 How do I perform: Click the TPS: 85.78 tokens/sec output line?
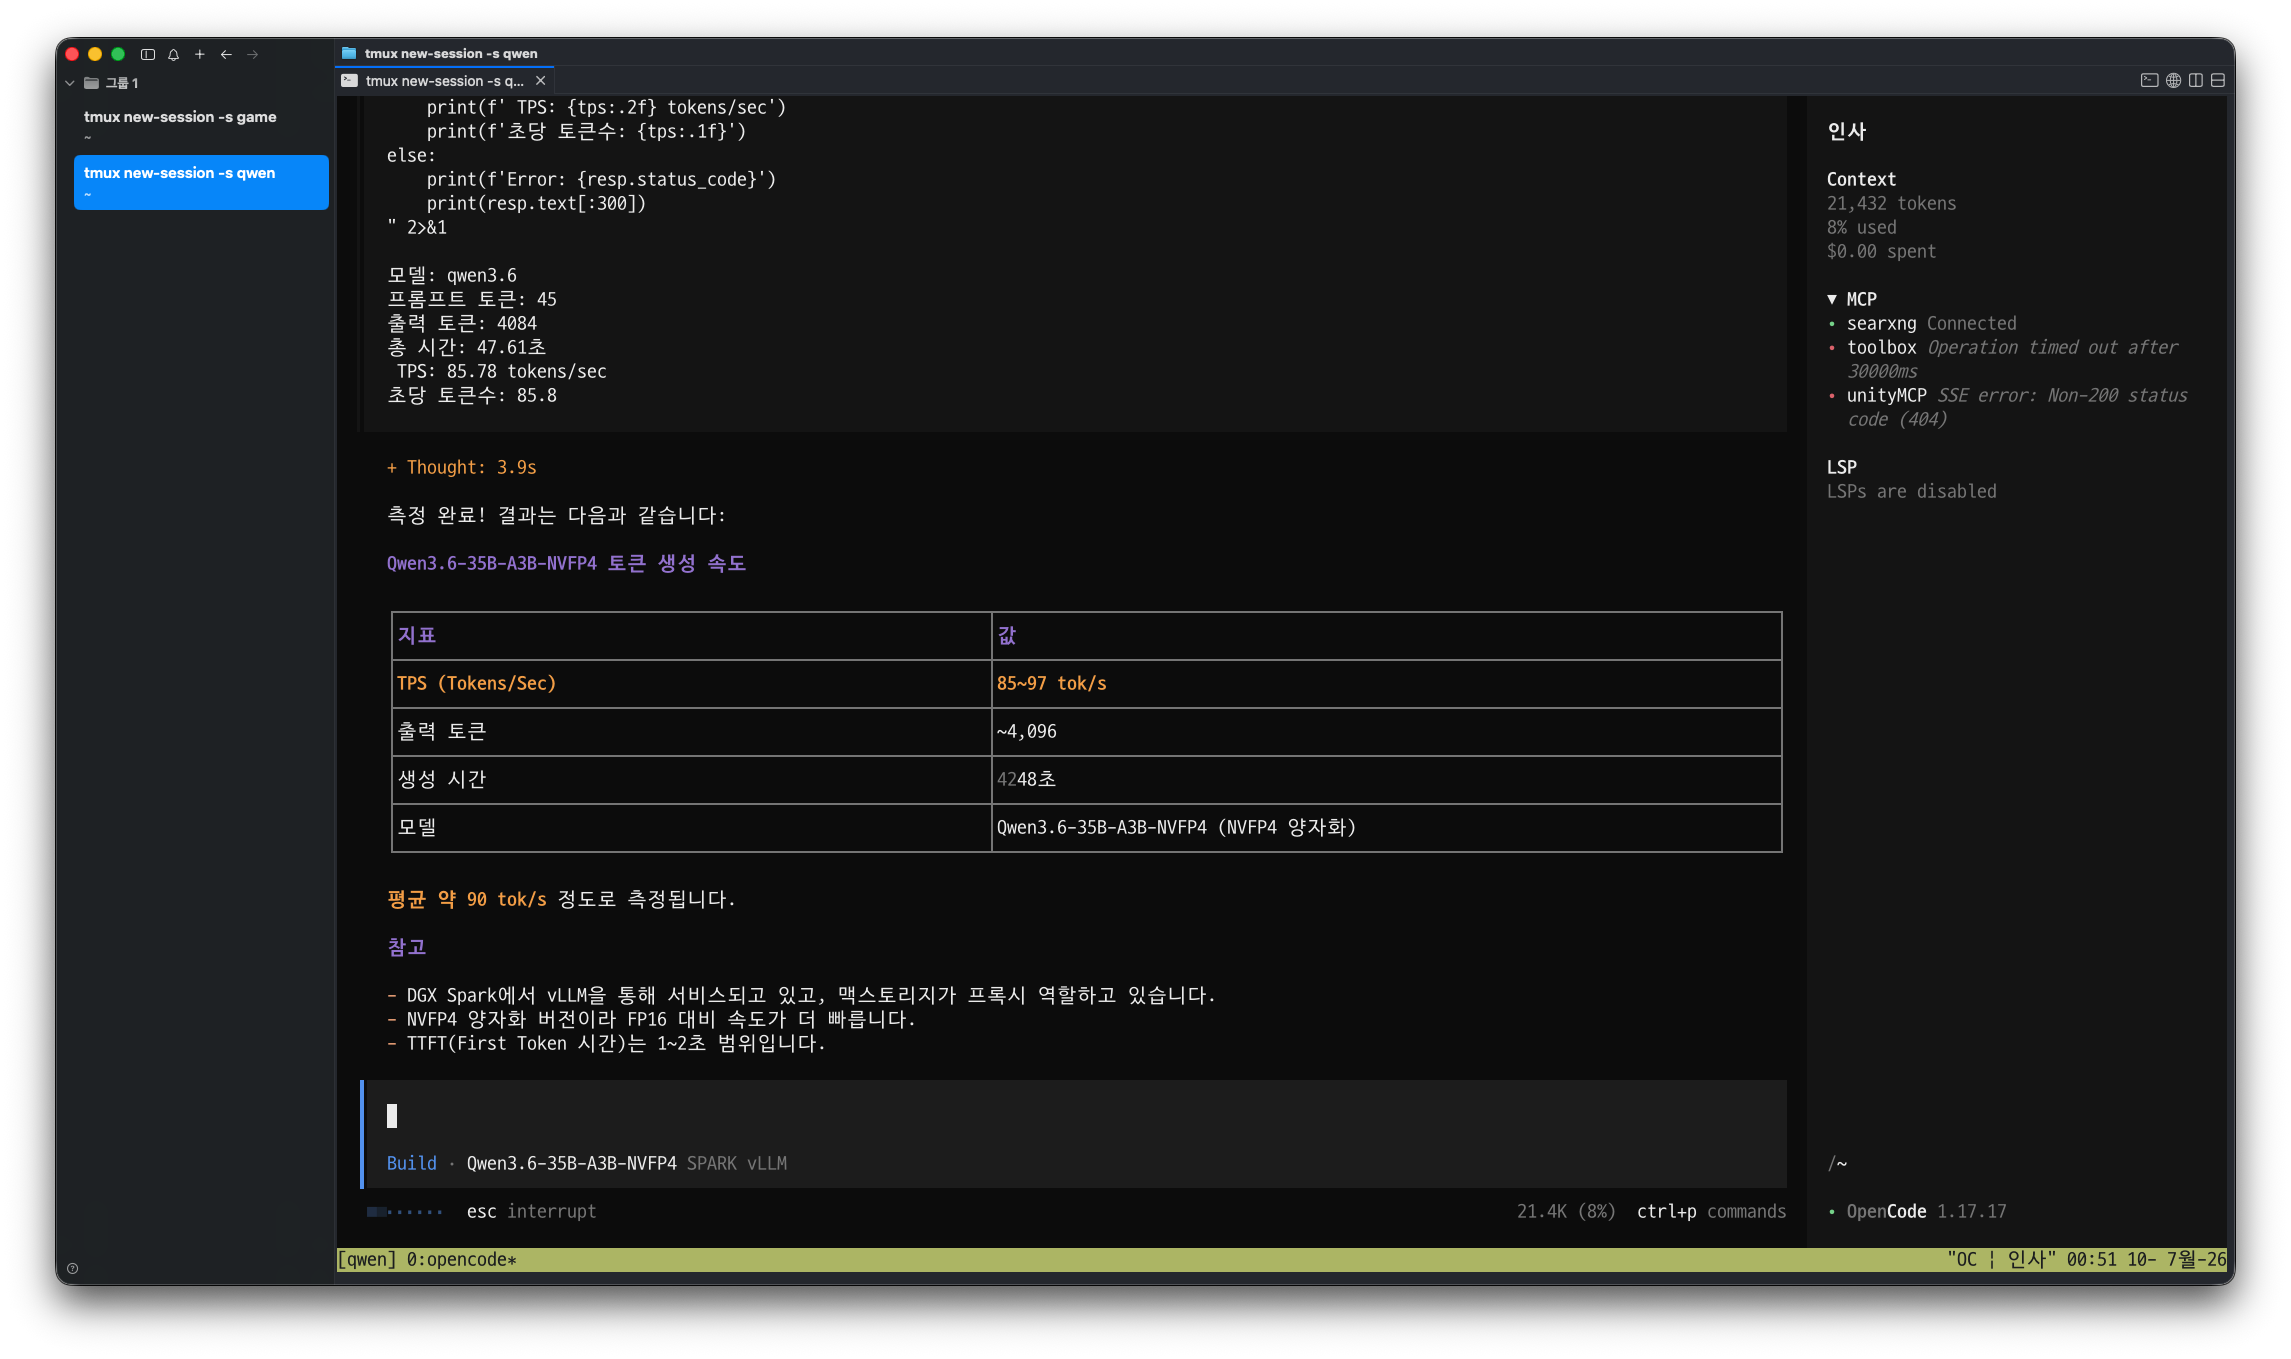pyautogui.click(x=501, y=371)
